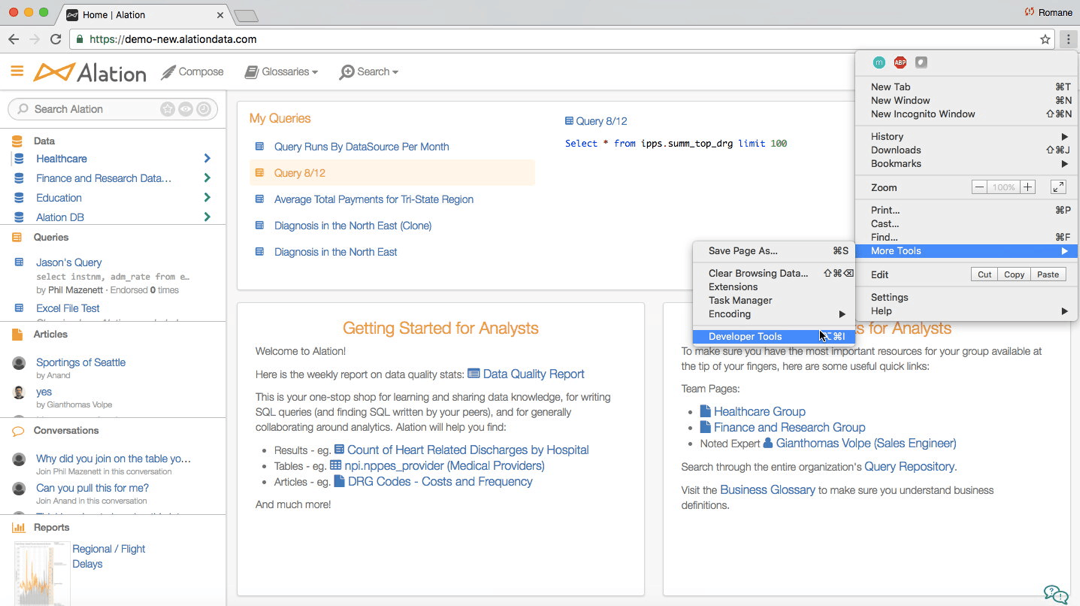Viewport: 1080px width, 606px height.
Task: Choose New Incognito Window
Action: 967,114
